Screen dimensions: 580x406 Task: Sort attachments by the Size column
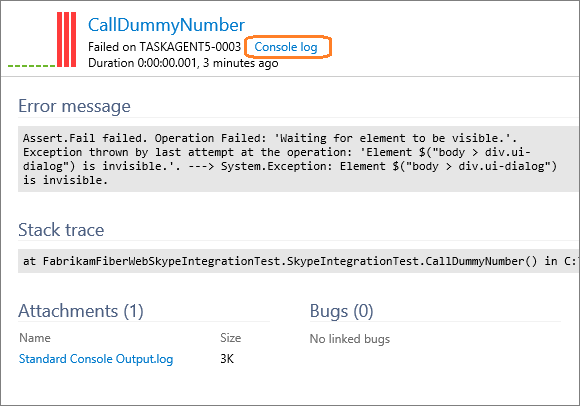(x=230, y=338)
